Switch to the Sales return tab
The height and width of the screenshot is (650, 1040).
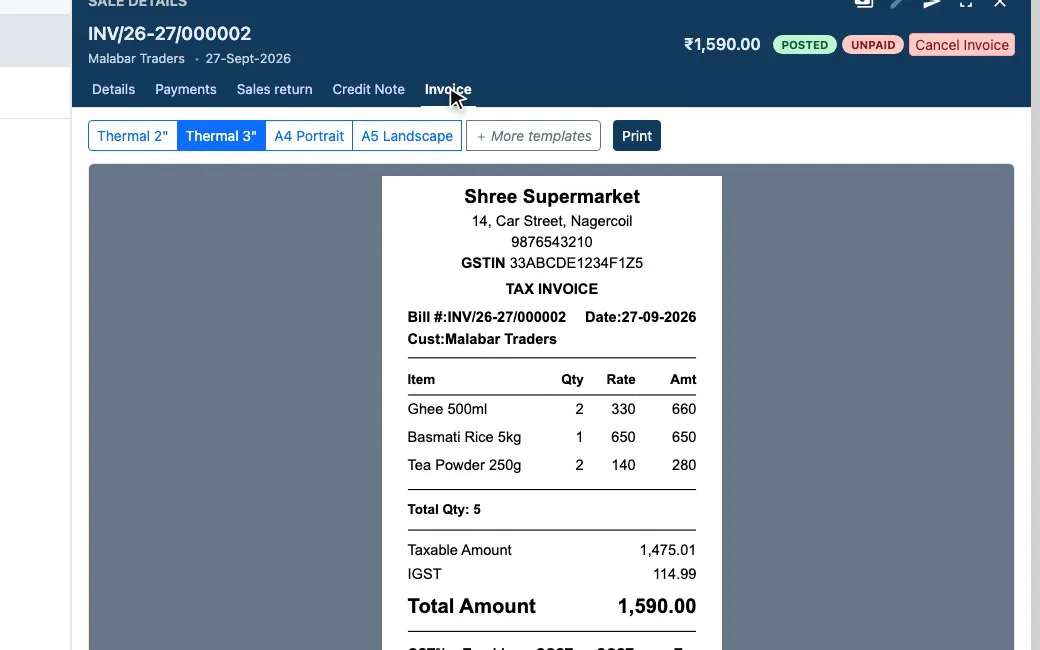(275, 90)
